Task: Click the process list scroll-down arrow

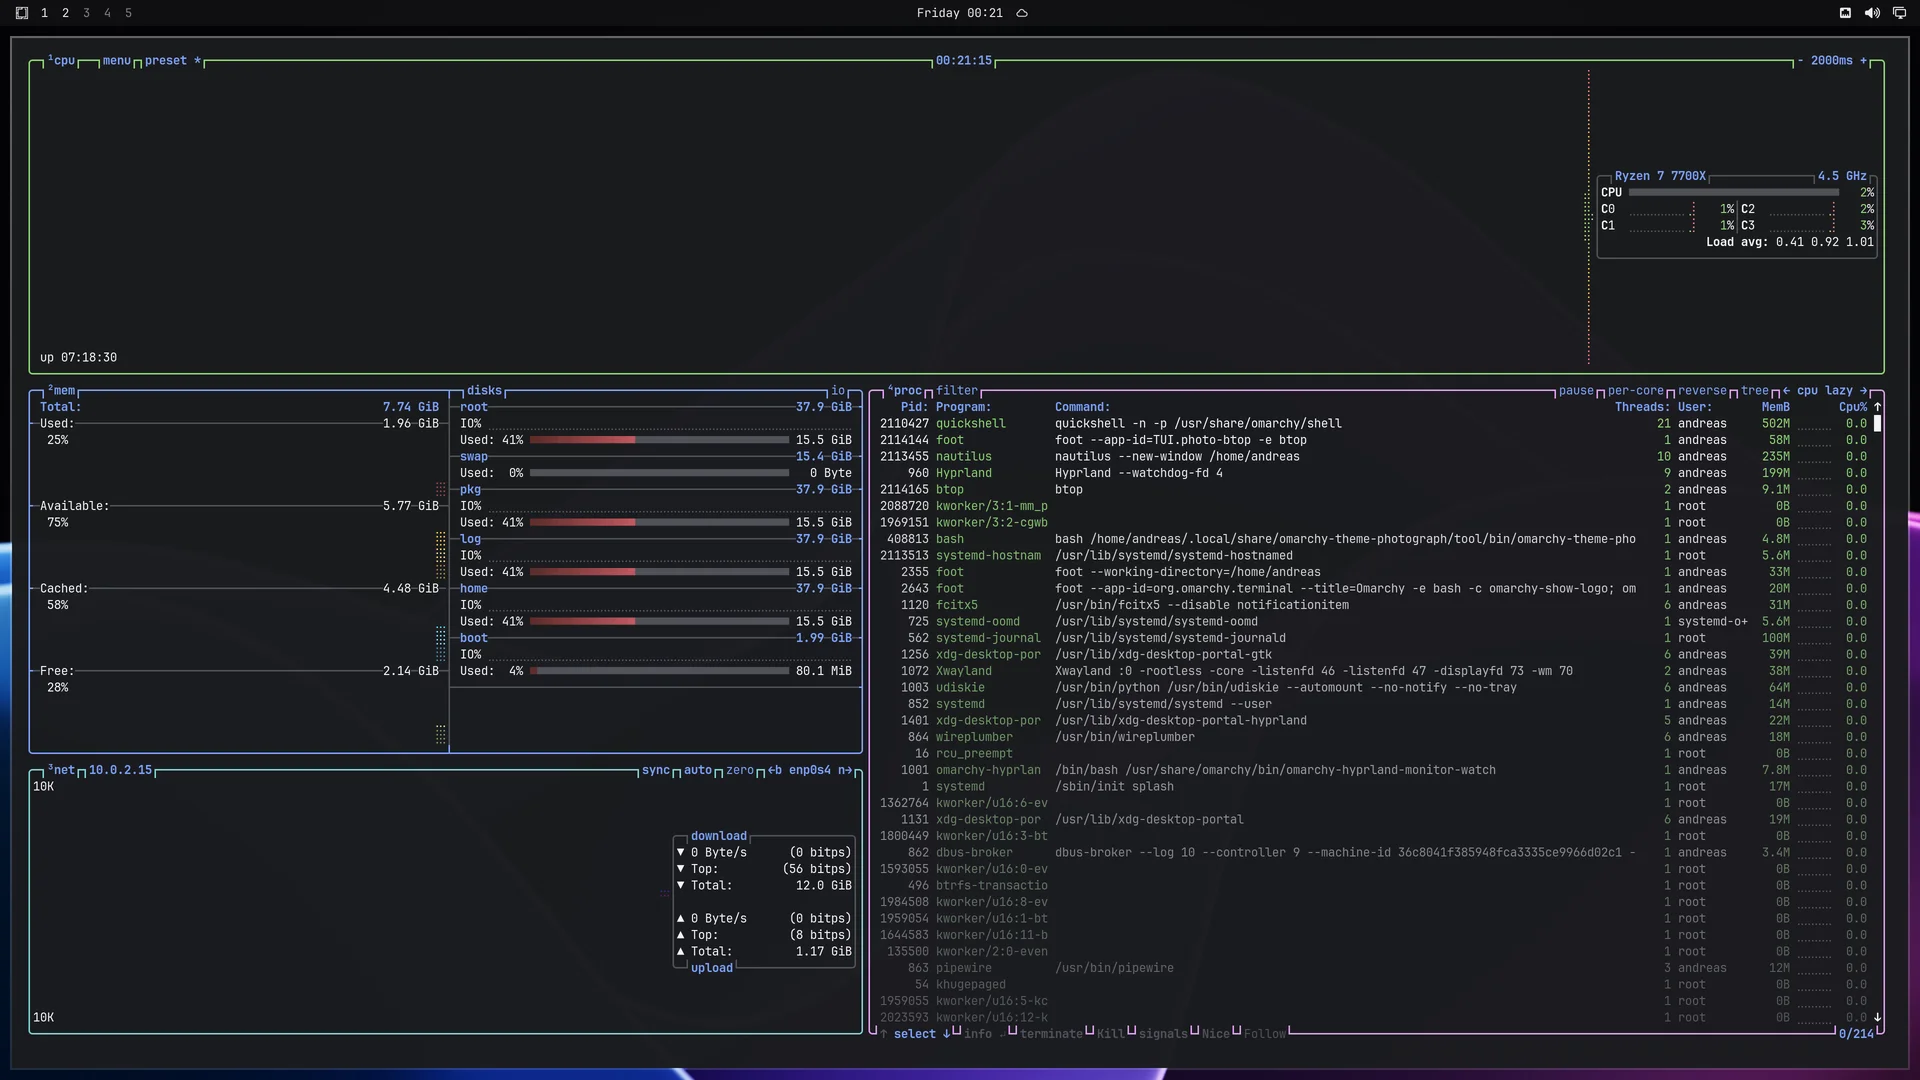Action: coord(1877,1017)
